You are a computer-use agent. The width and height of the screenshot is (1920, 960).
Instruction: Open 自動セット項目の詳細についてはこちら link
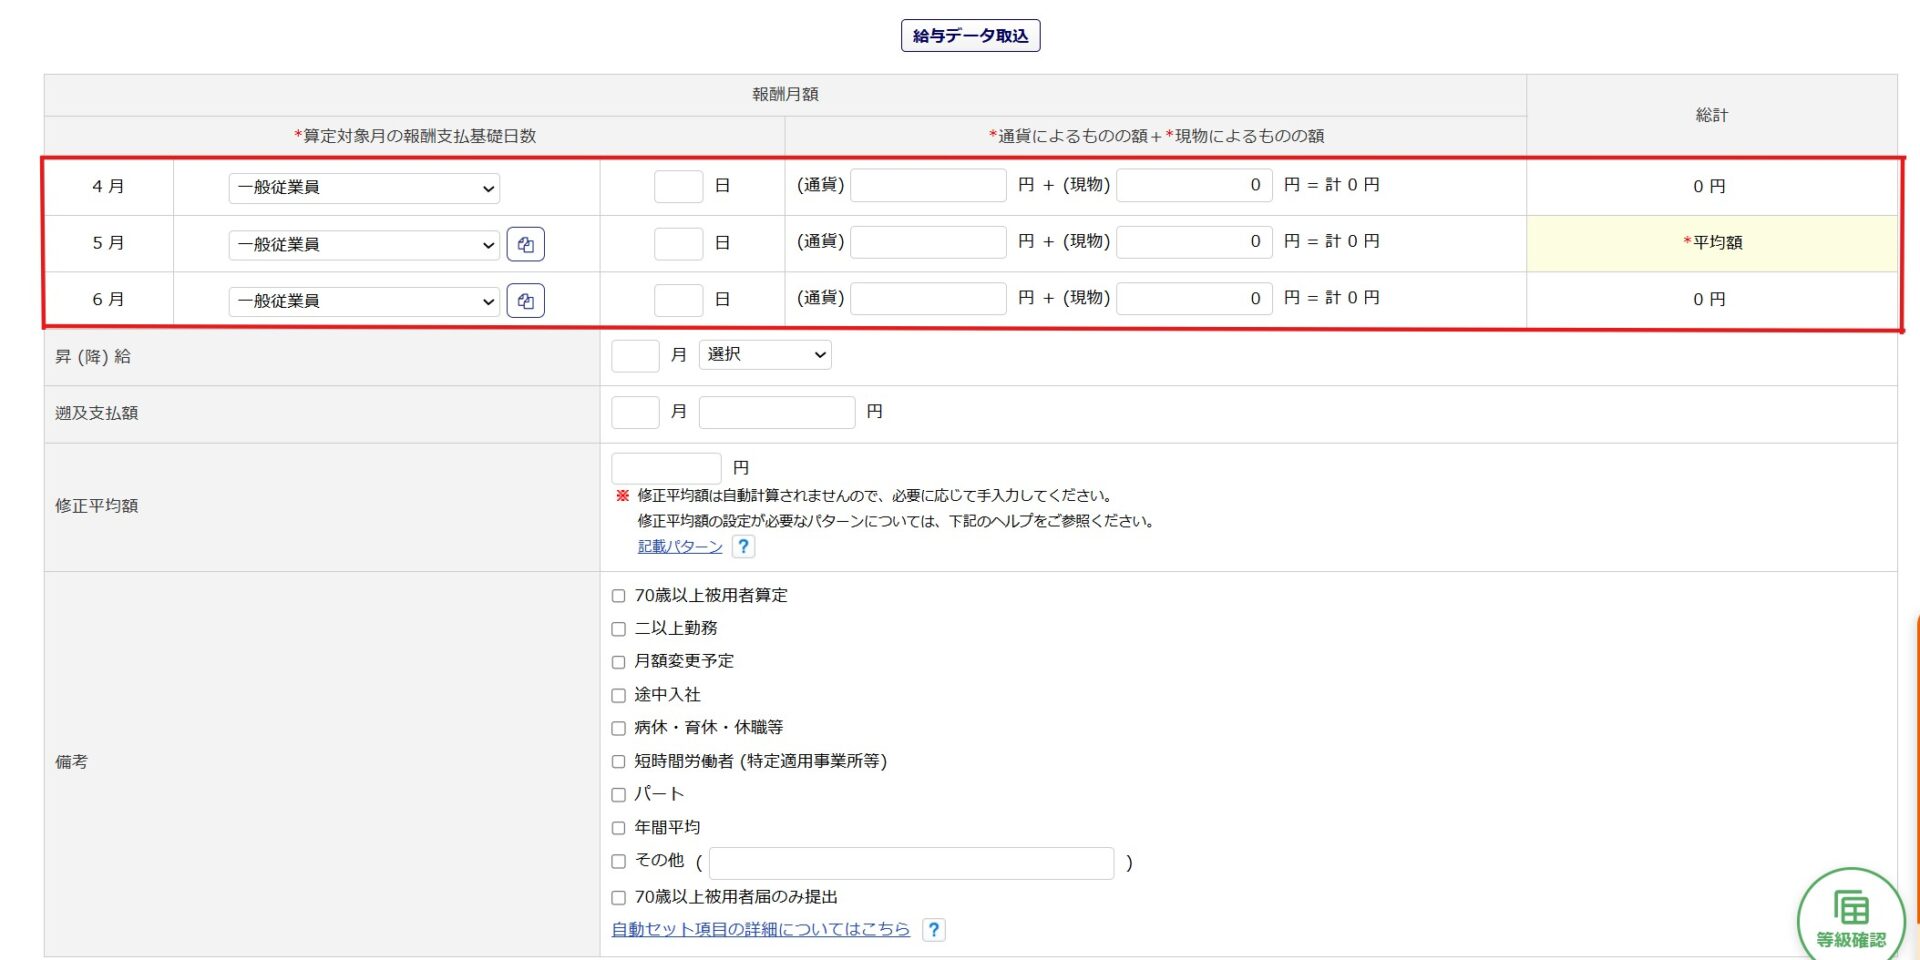(x=761, y=929)
